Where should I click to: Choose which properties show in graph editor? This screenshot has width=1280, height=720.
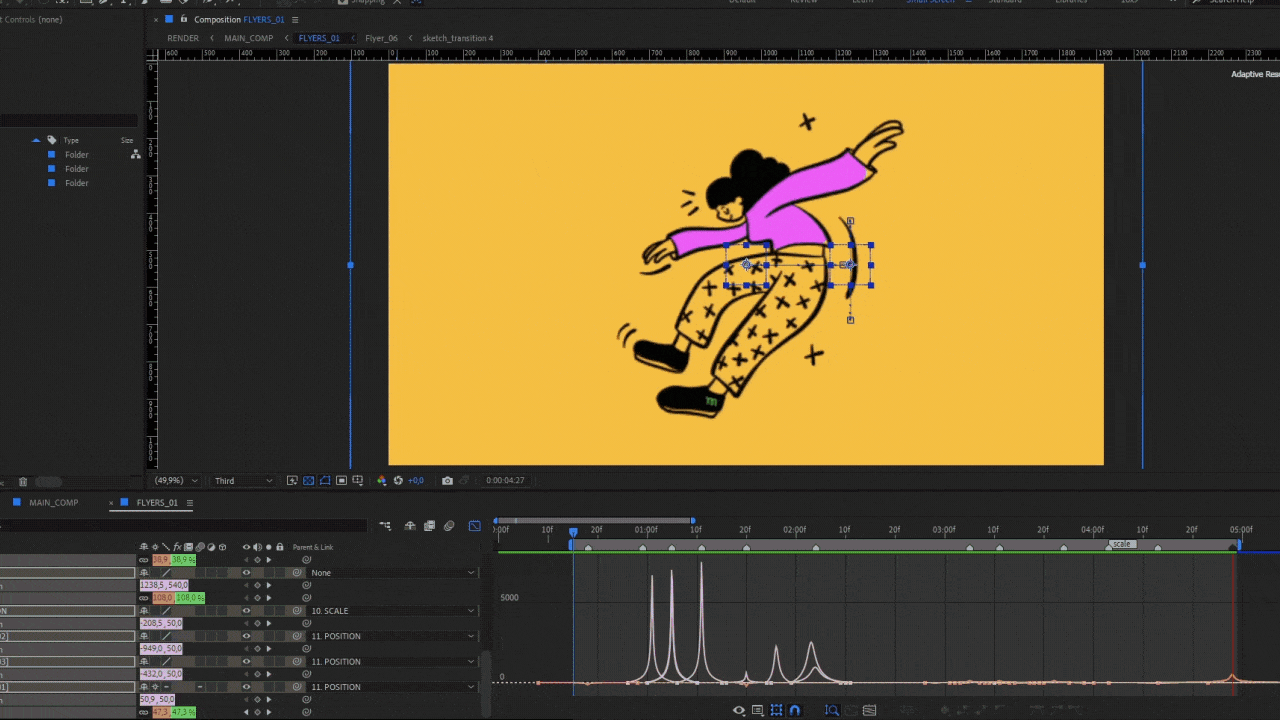(x=739, y=711)
